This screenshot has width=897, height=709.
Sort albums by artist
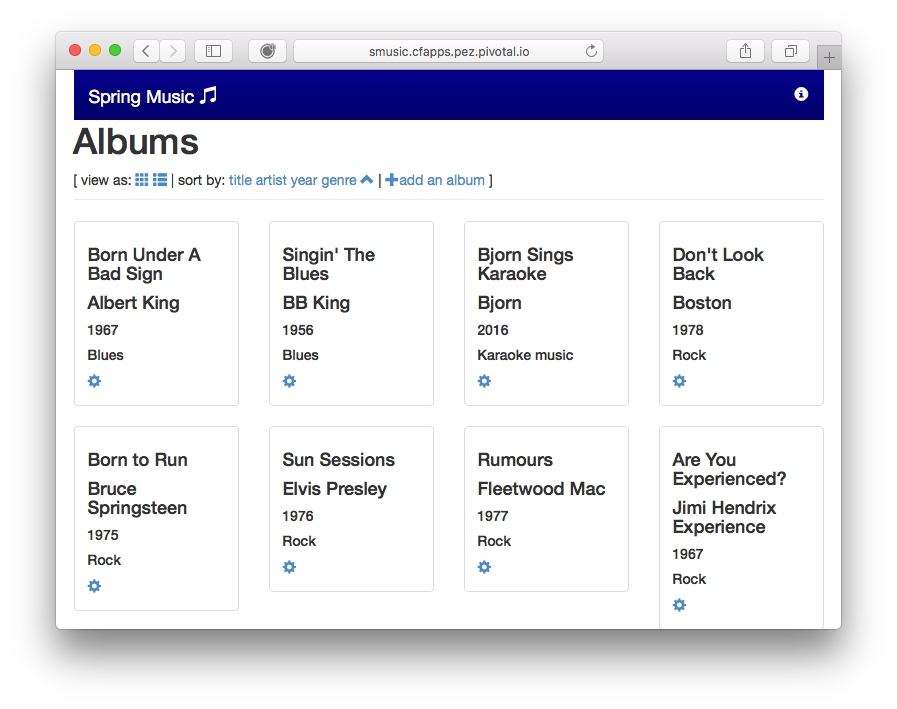271,180
